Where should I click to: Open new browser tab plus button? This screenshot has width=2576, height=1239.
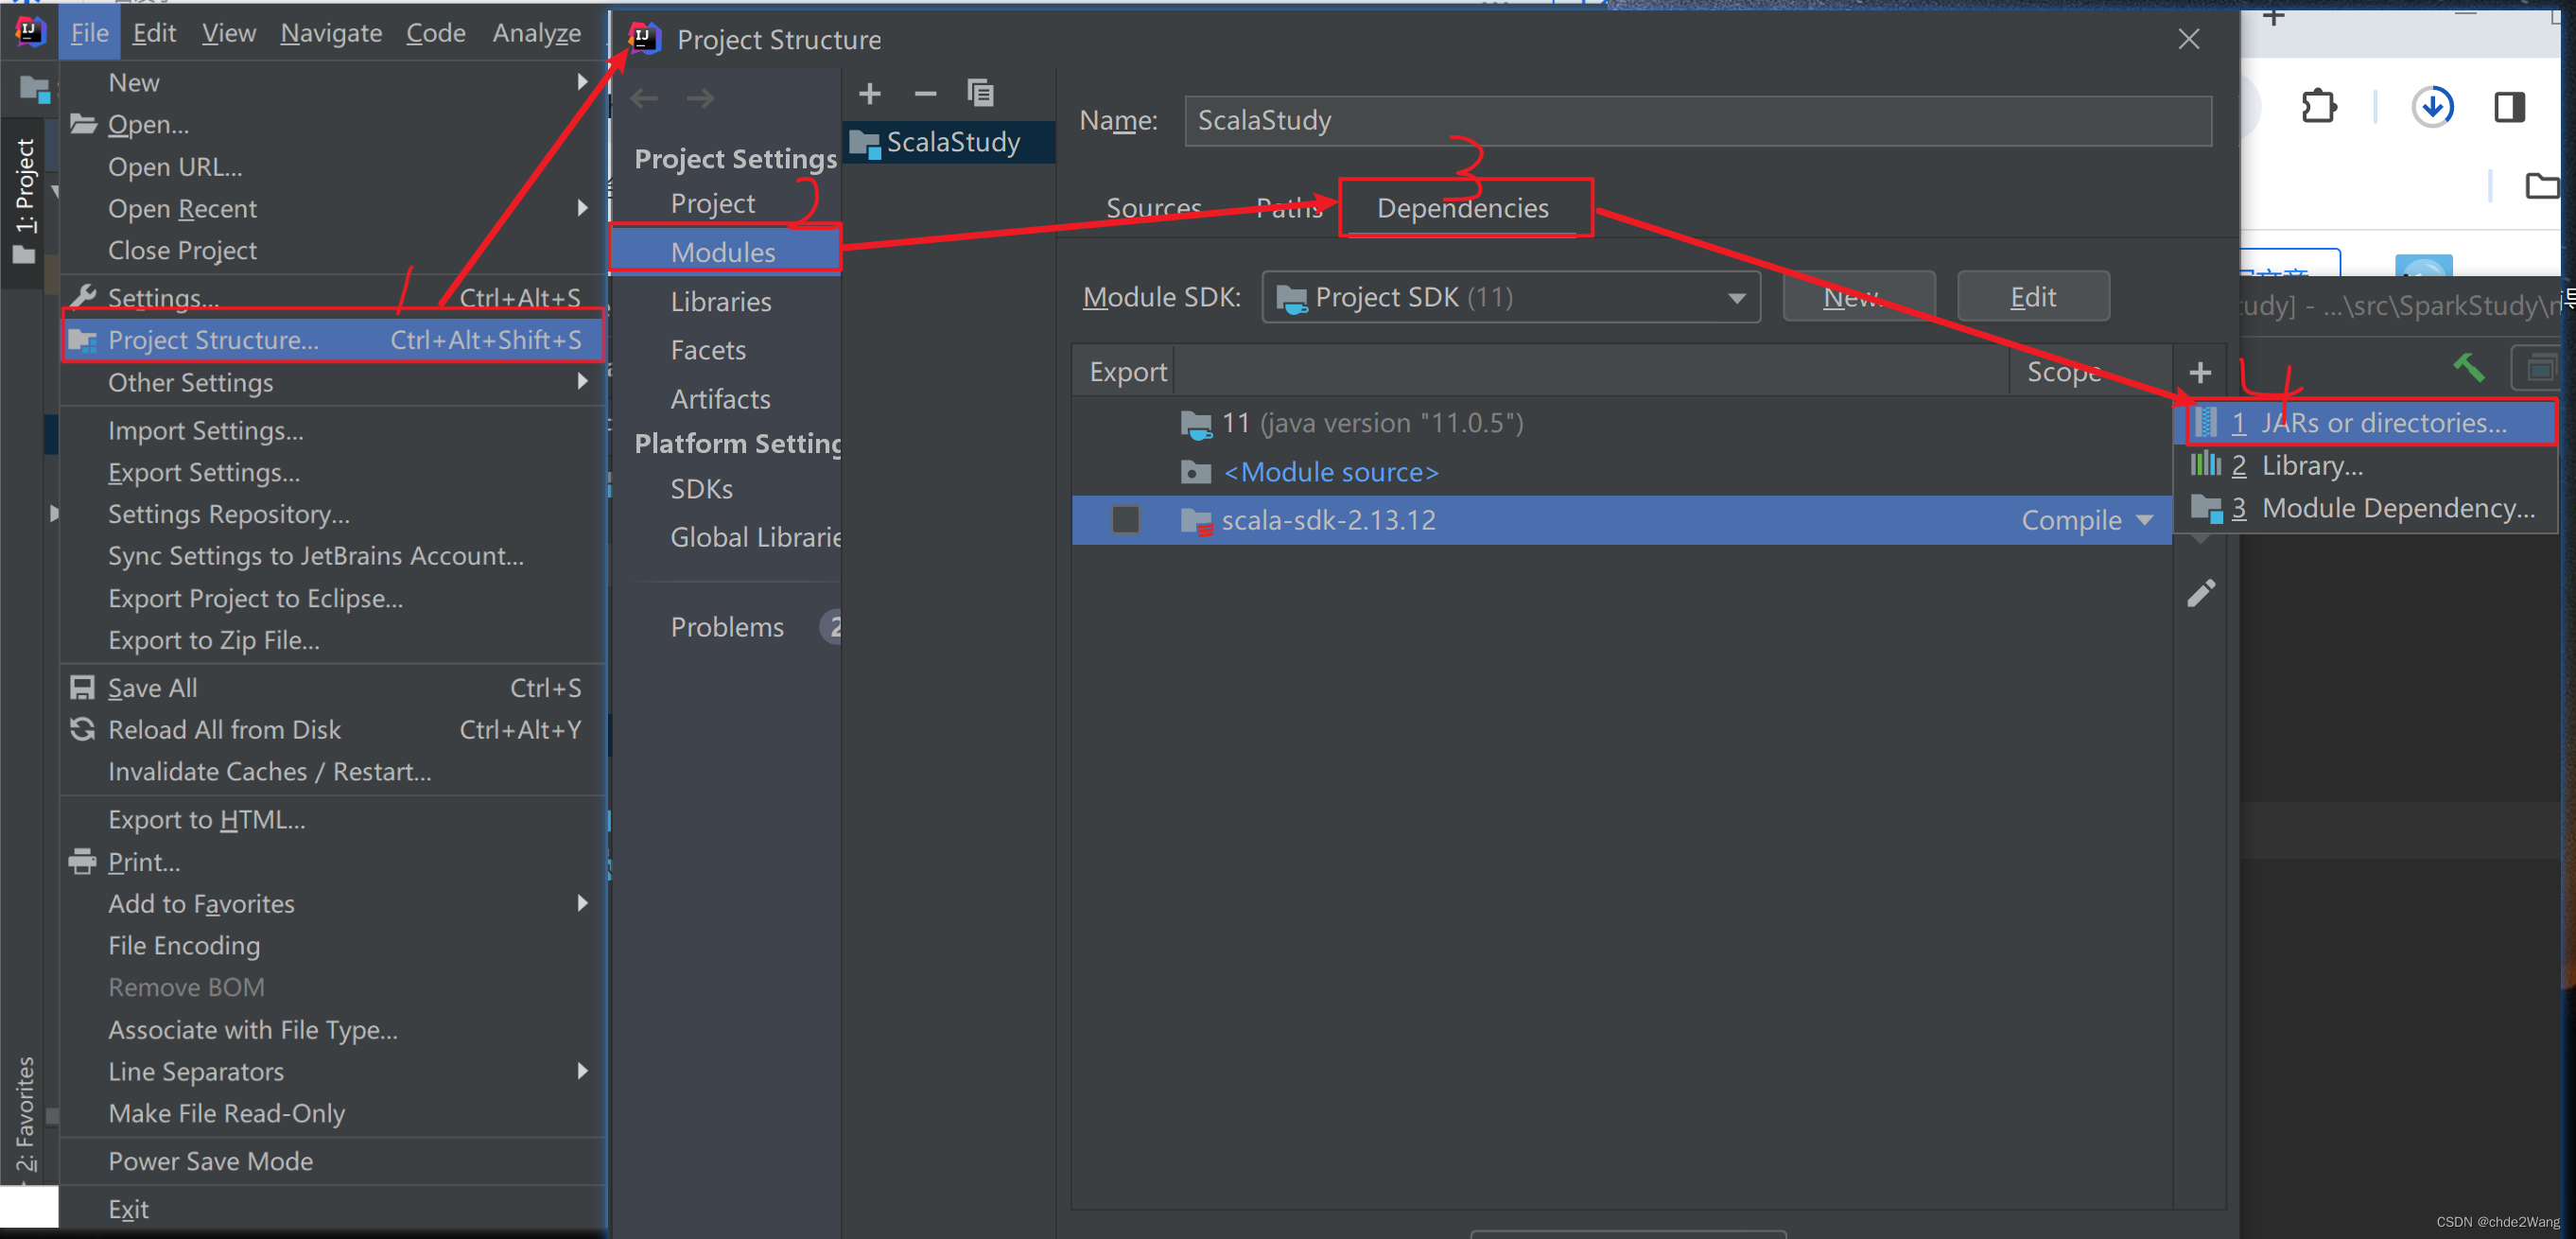point(2273,16)
